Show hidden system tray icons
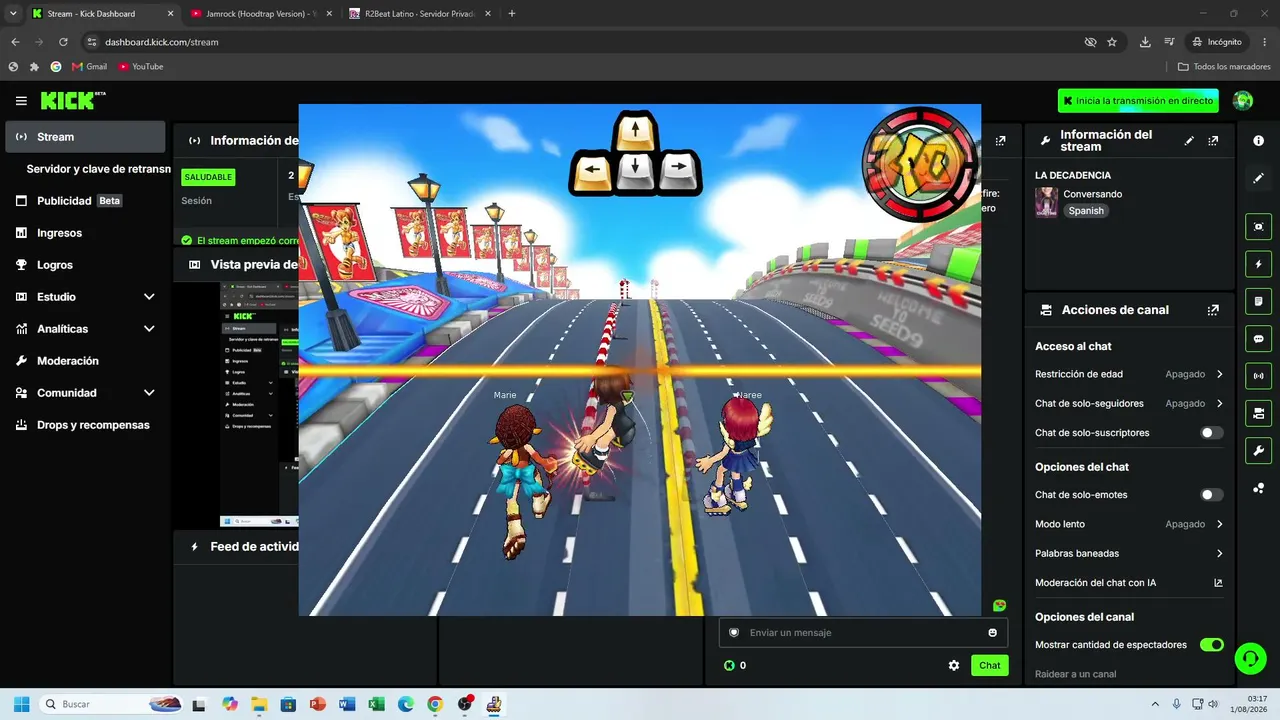The height and width of the screenshot is (720, 1280). coord(1155,704)
